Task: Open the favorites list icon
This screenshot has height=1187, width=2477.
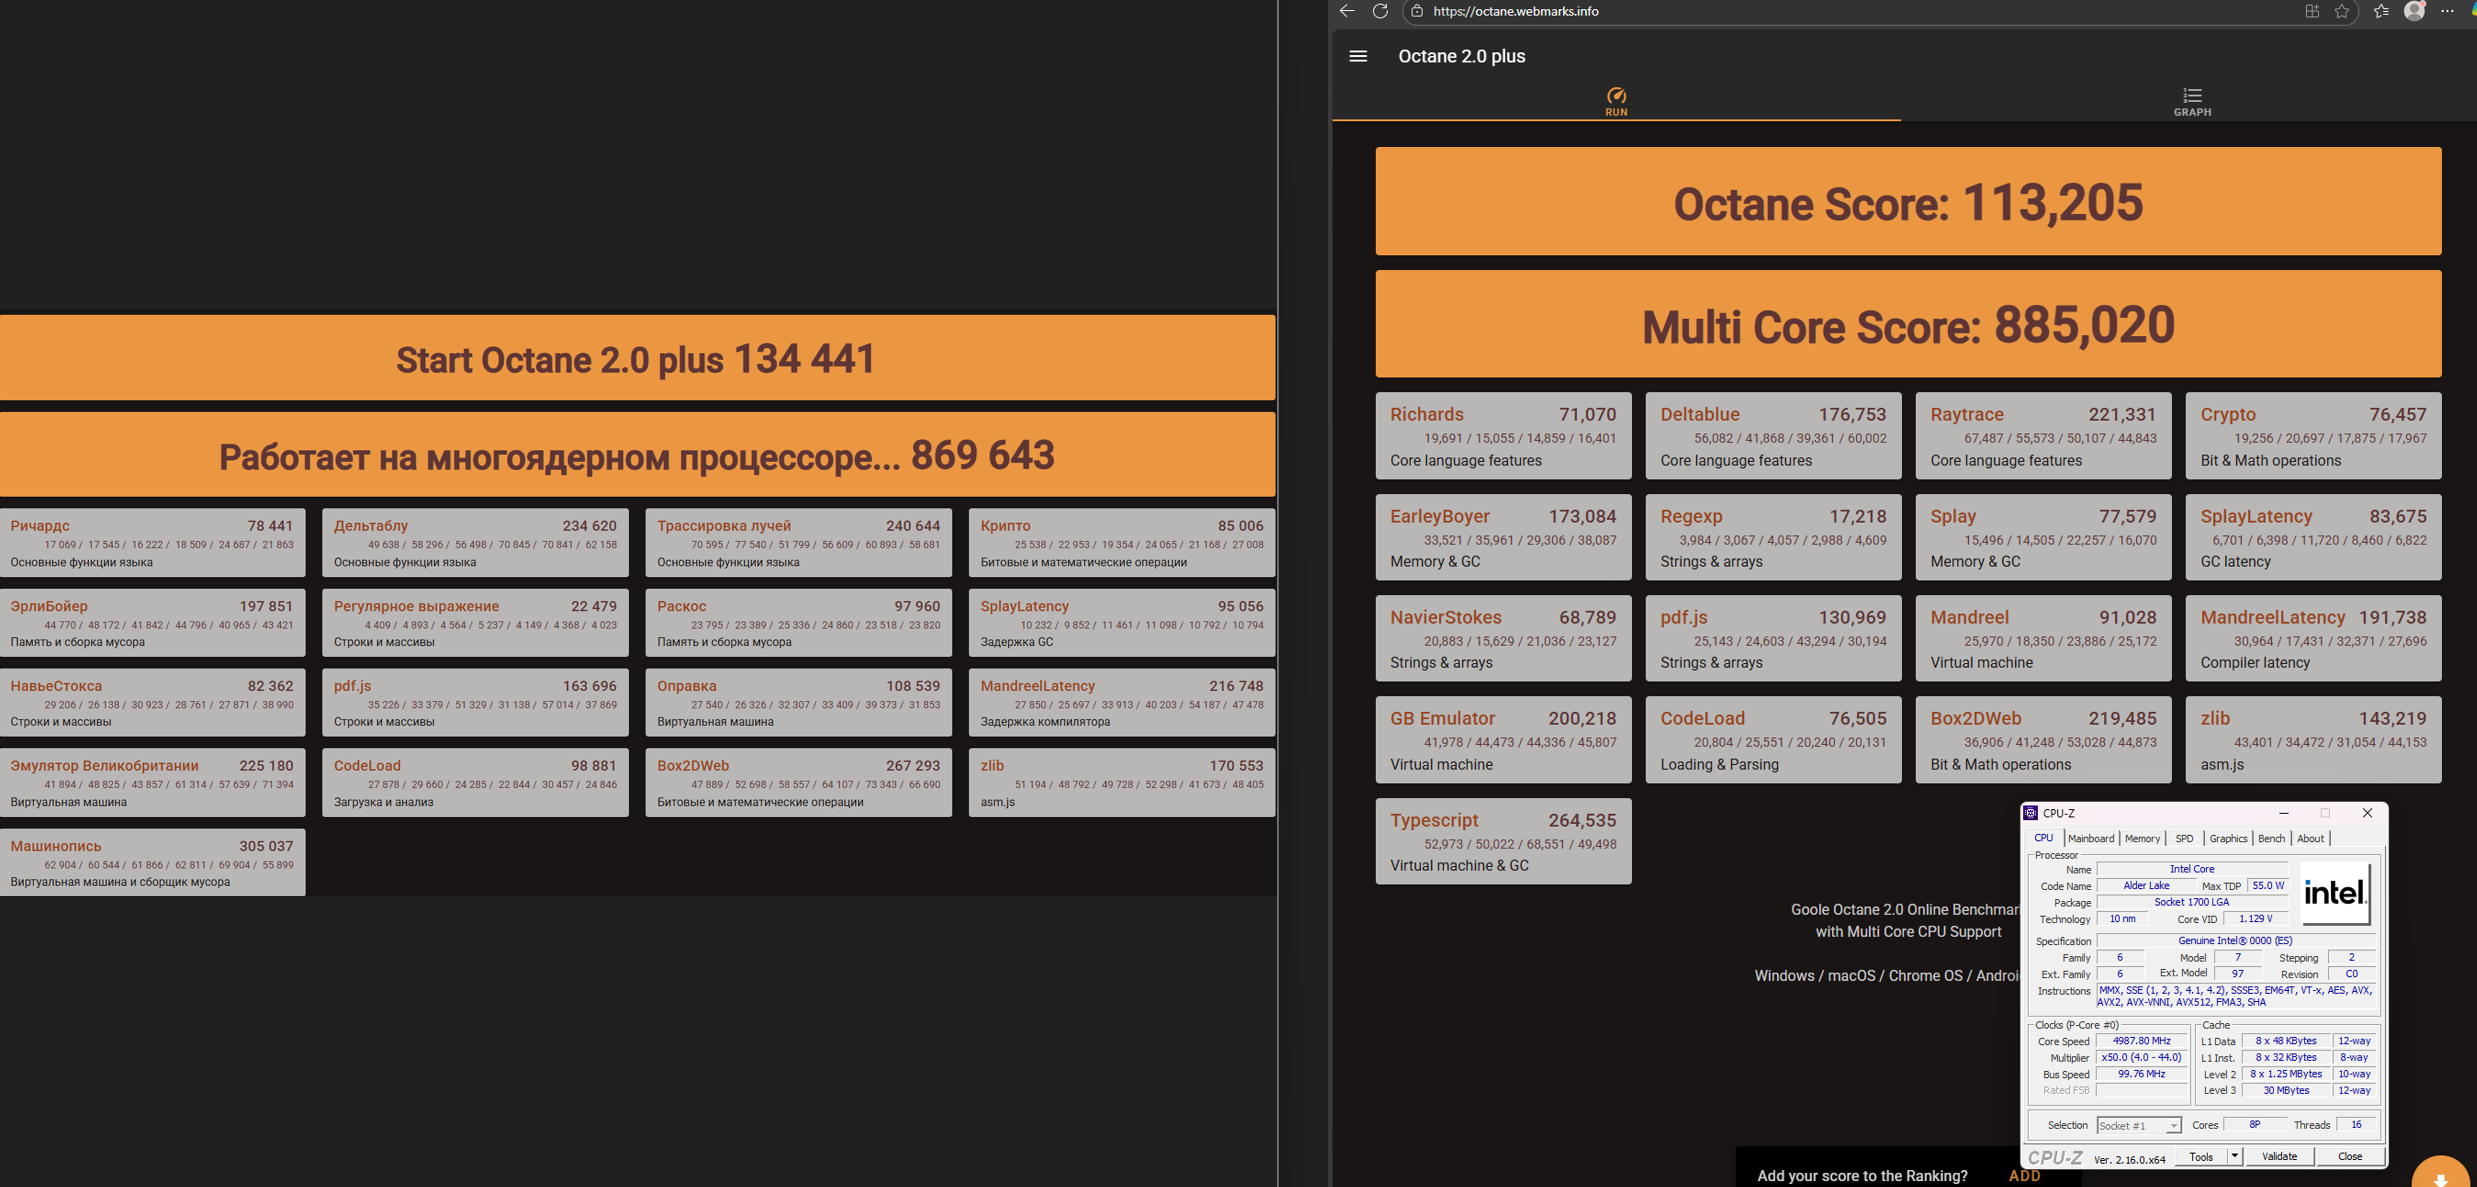Action: 2381,11
